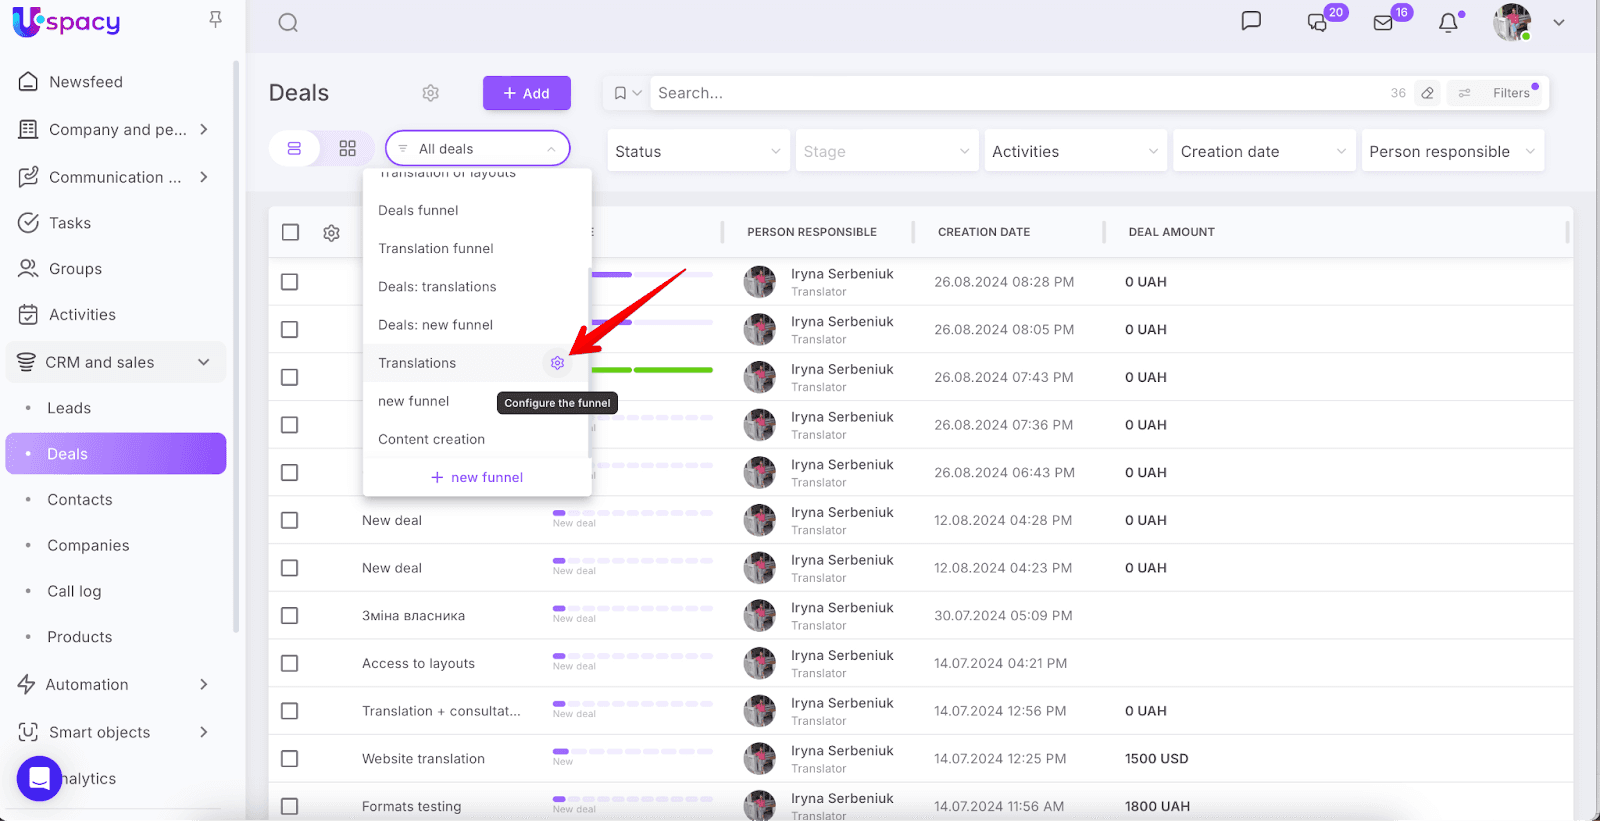Select the Access to layouts checkbox
Screen dimensions: 1600x821
click(290, 664)
